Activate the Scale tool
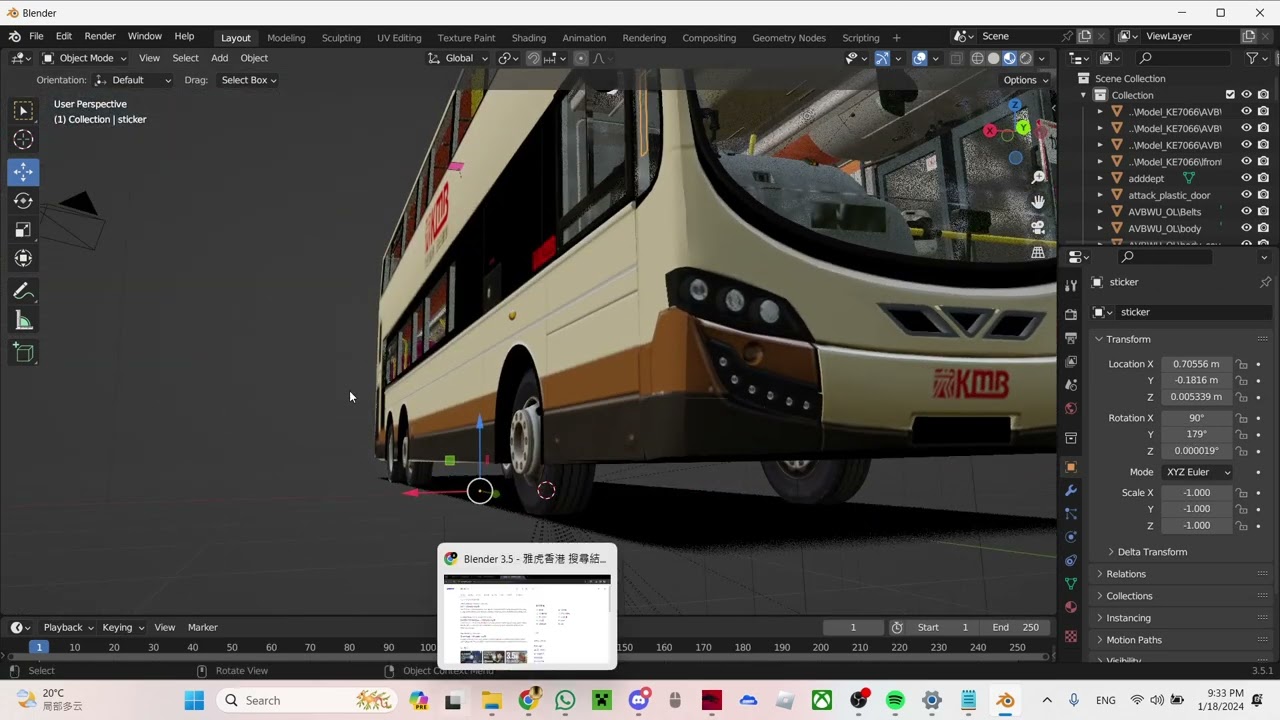 (23, 230)
